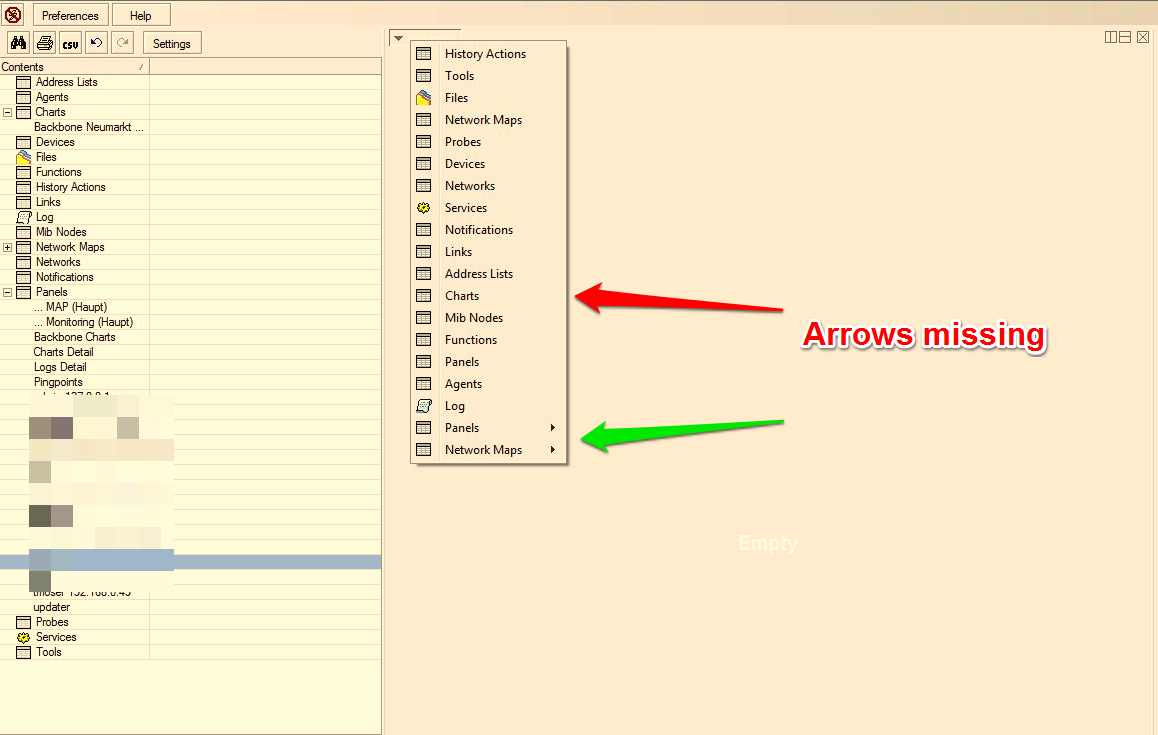1158x735 pixels.
Task: Select Backbone Neumarkt chart in the tree
Action: click(x=89, y=127)
